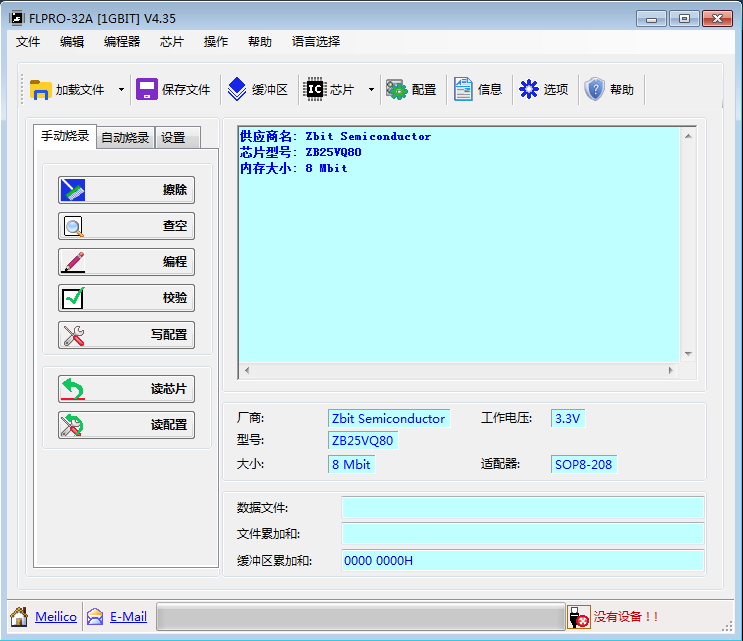
Task: Open the Meilico website link
Action: (56, 616)
